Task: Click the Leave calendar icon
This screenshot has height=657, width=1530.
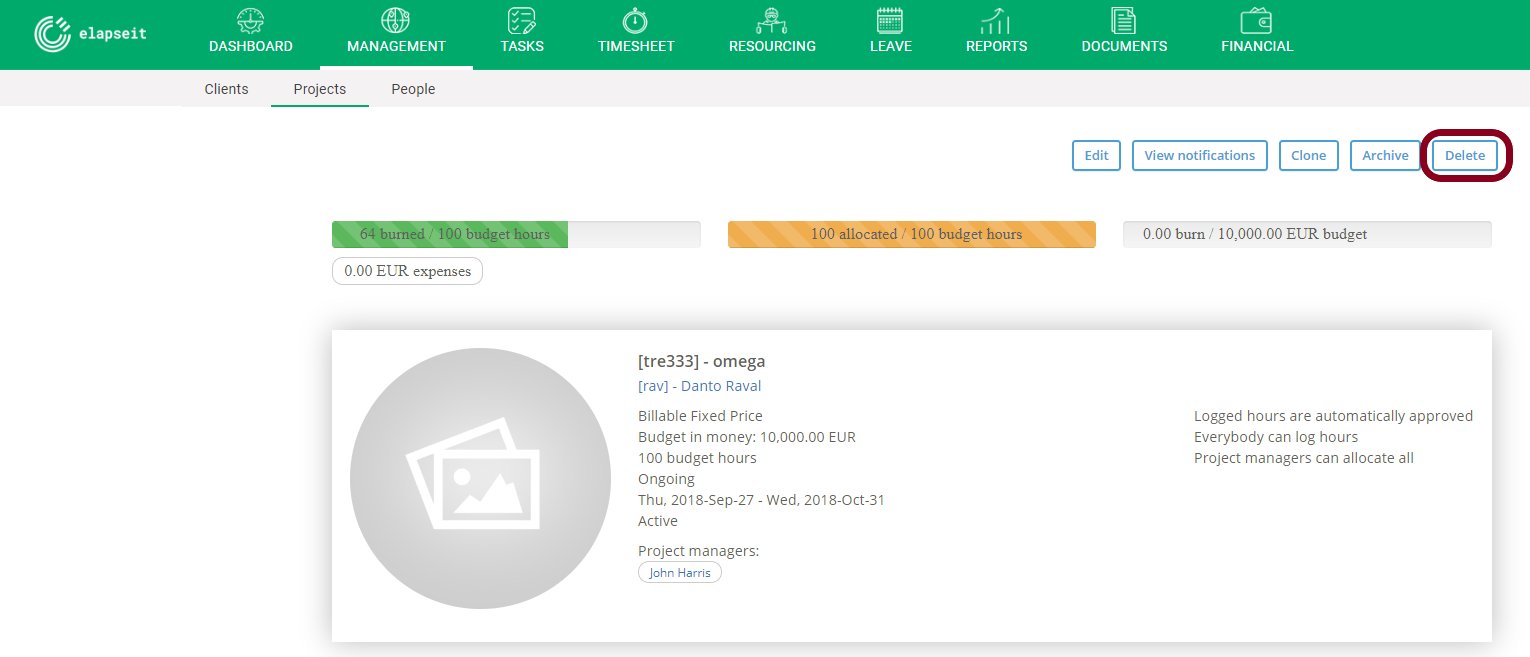Action: point(890,20)
